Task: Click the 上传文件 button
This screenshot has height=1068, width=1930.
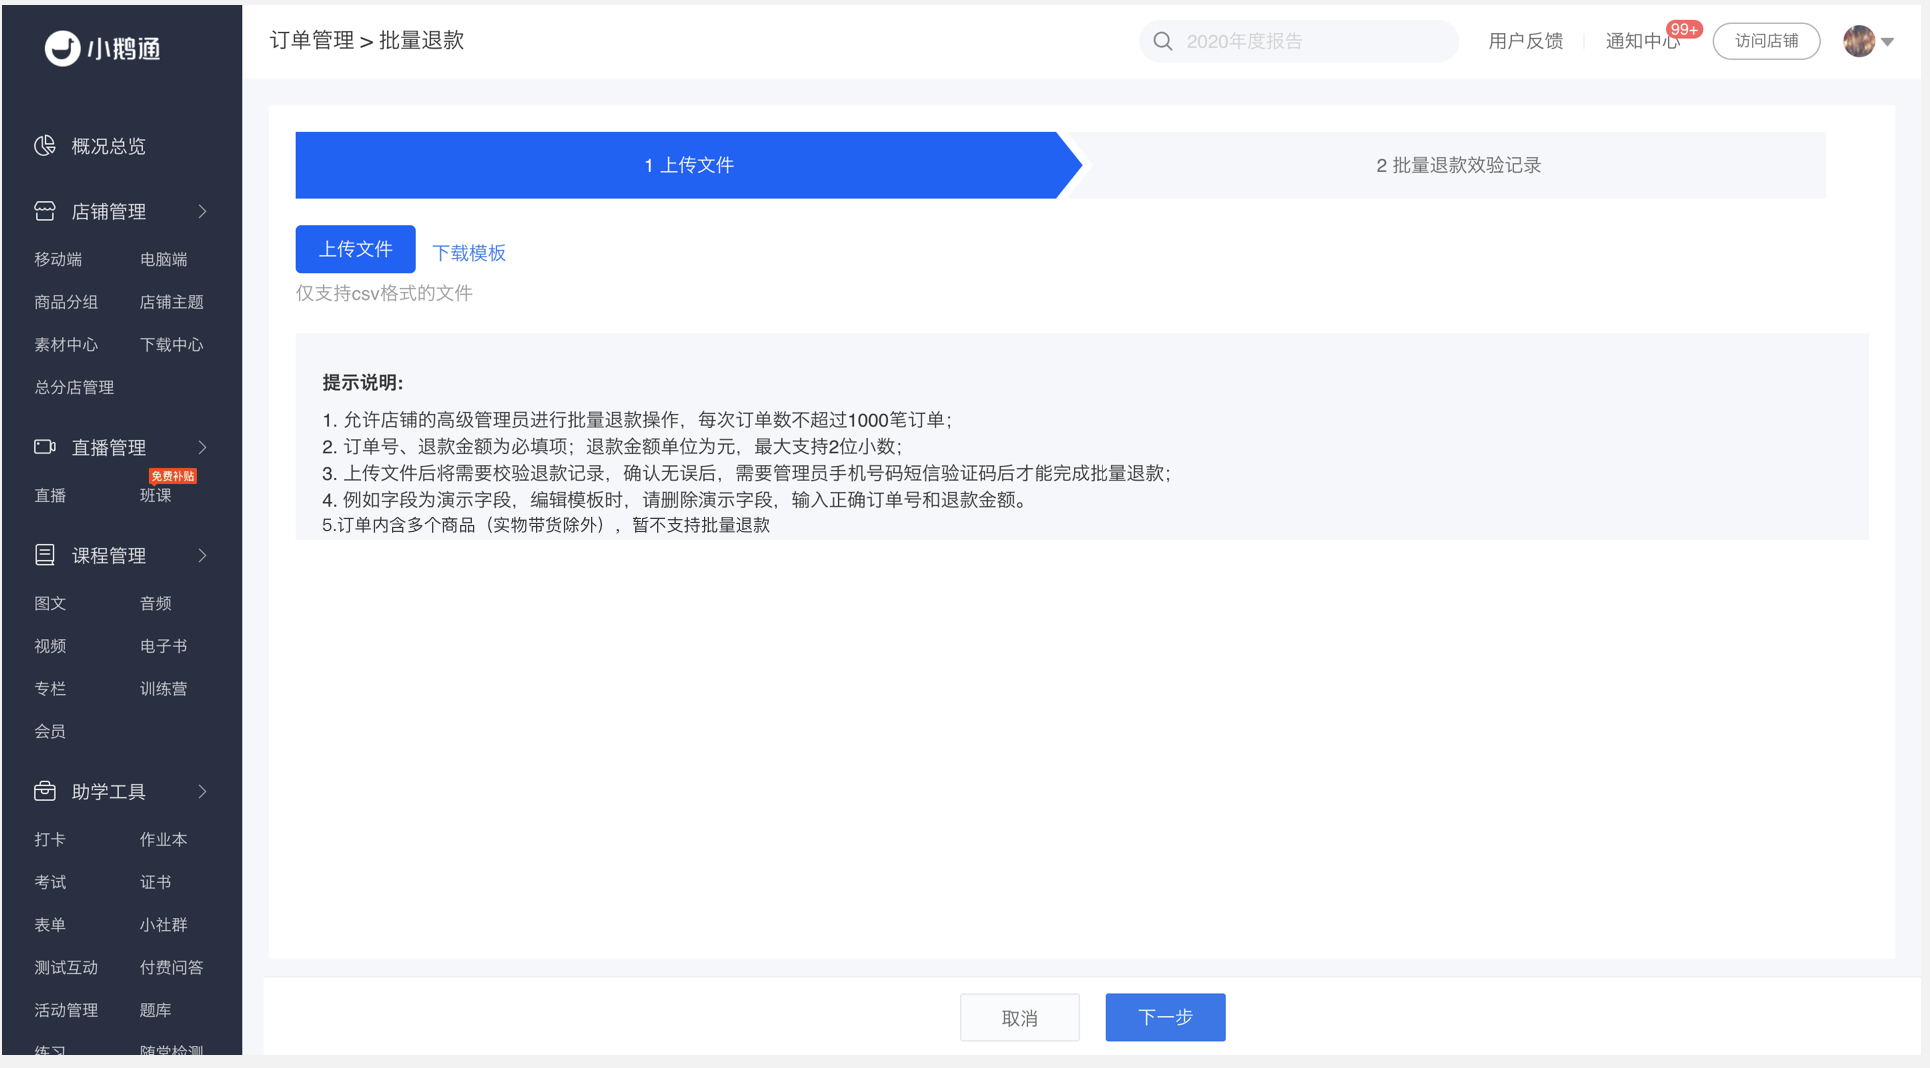Action: click(x=355, y=249)
